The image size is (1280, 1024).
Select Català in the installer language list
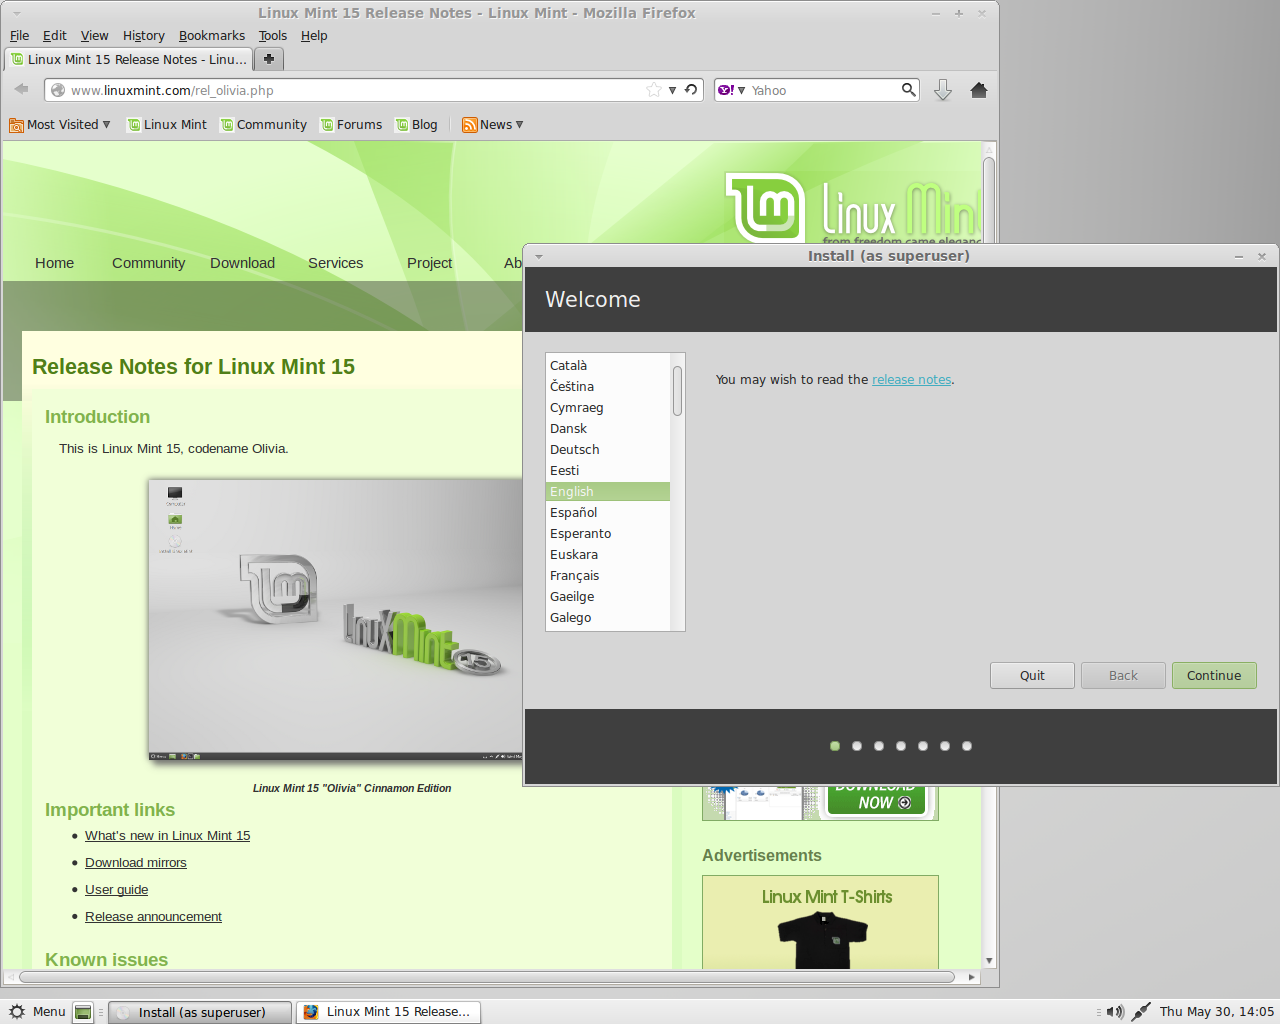click(x=608, y=366)
